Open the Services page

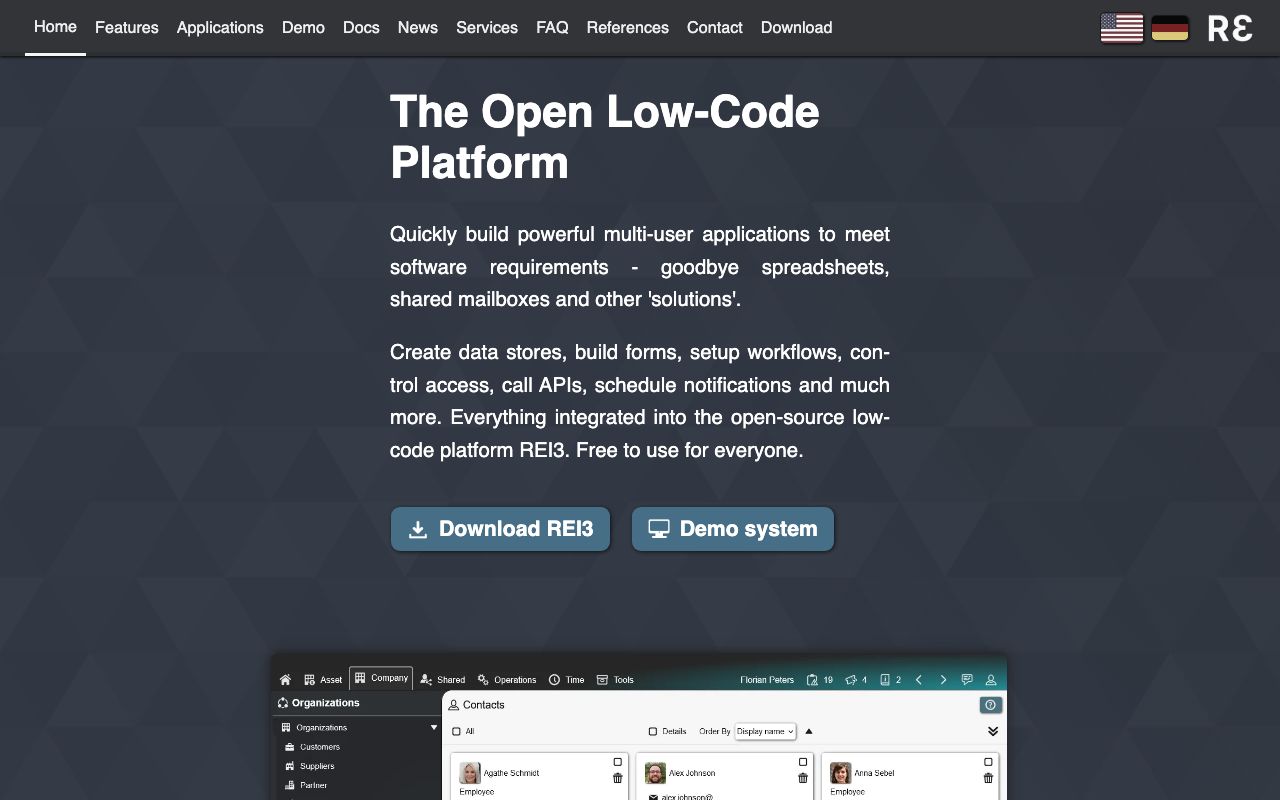487,28
